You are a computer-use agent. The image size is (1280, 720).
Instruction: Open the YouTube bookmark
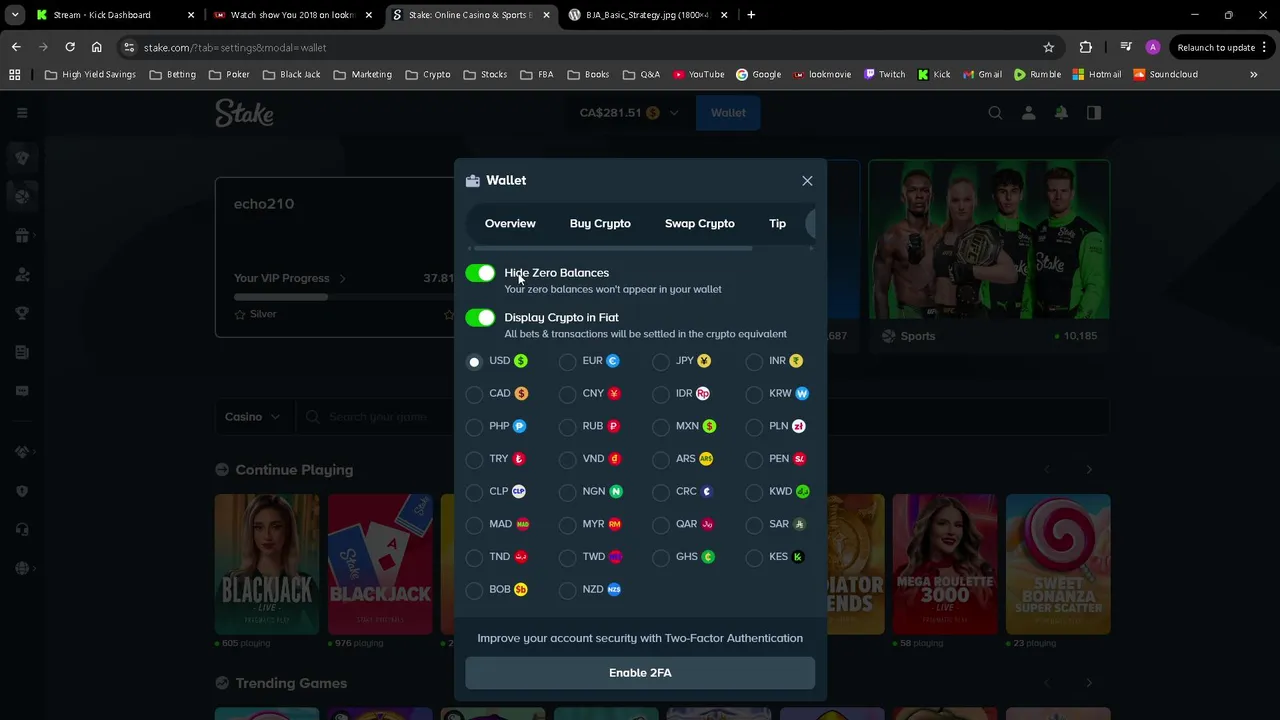(698, 74)
